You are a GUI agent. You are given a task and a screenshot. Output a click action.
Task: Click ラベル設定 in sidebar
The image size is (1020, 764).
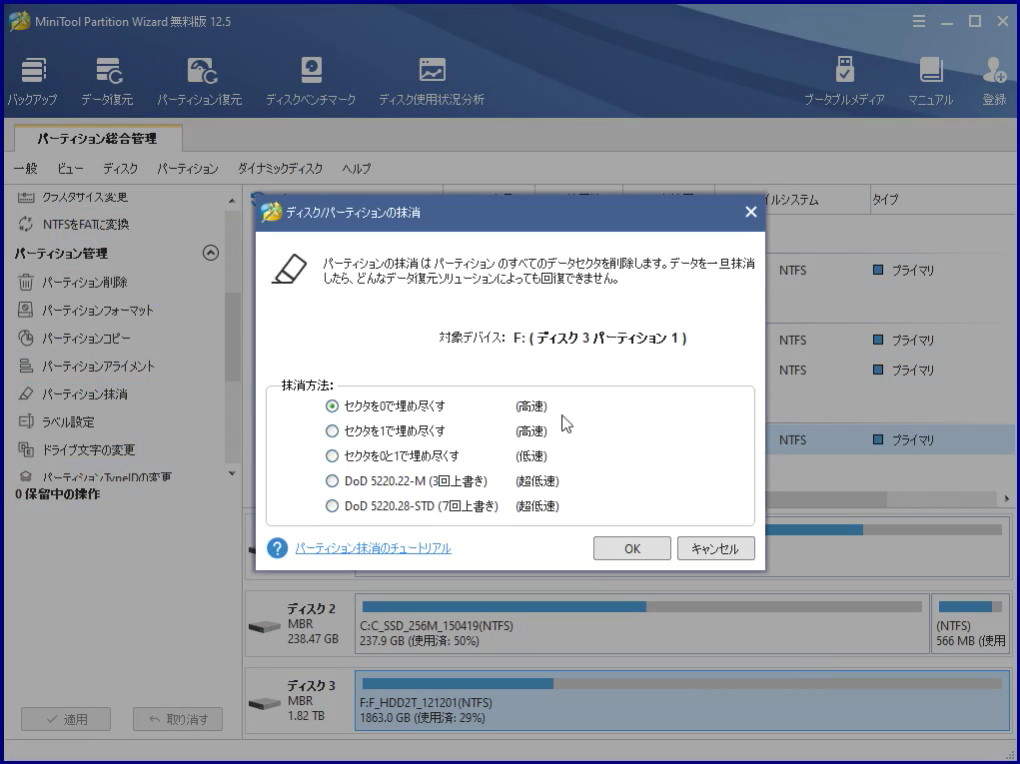[x=68, y=422]
